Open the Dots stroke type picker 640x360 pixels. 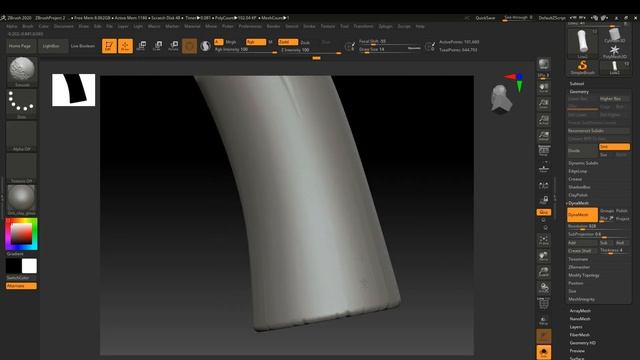pyautogui.click(x=22, y=104)
